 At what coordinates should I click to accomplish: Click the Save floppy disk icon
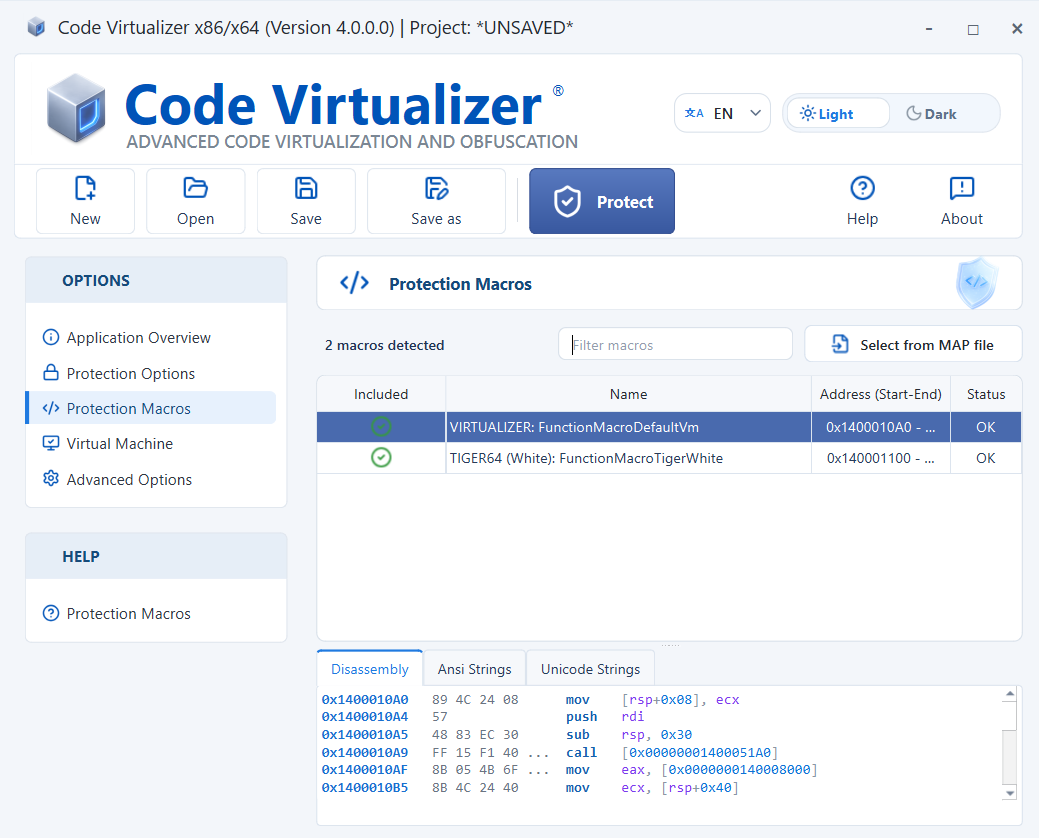click(305, 188)
